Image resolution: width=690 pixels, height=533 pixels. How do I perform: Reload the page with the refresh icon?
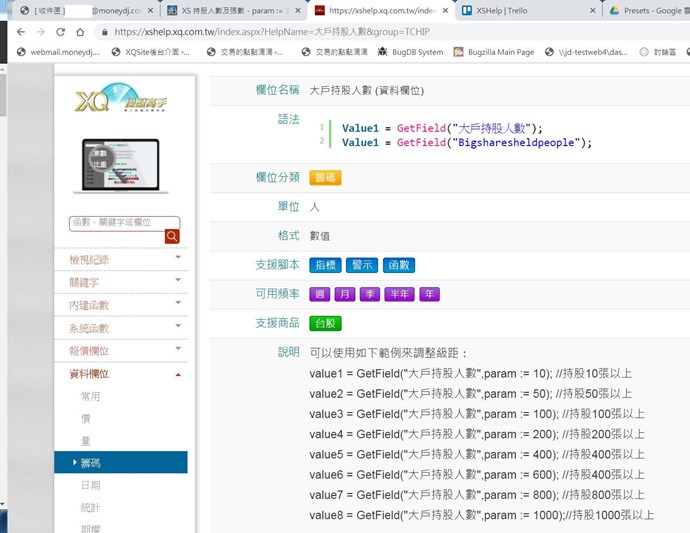click(x=62, y=32)
